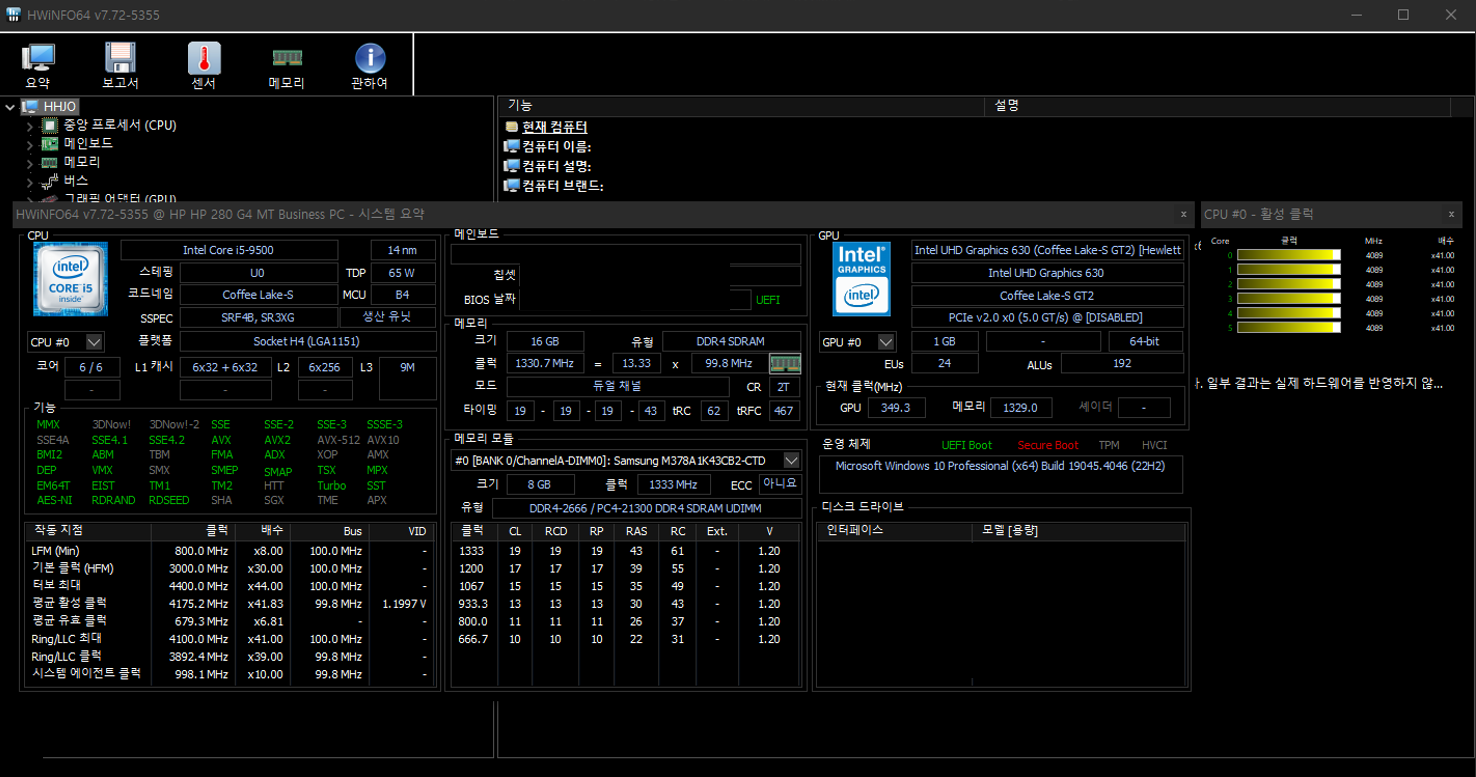1476x777 pixels.
Task: Click the 1333 row in memory timings table
Action: [x=625, y=551]
